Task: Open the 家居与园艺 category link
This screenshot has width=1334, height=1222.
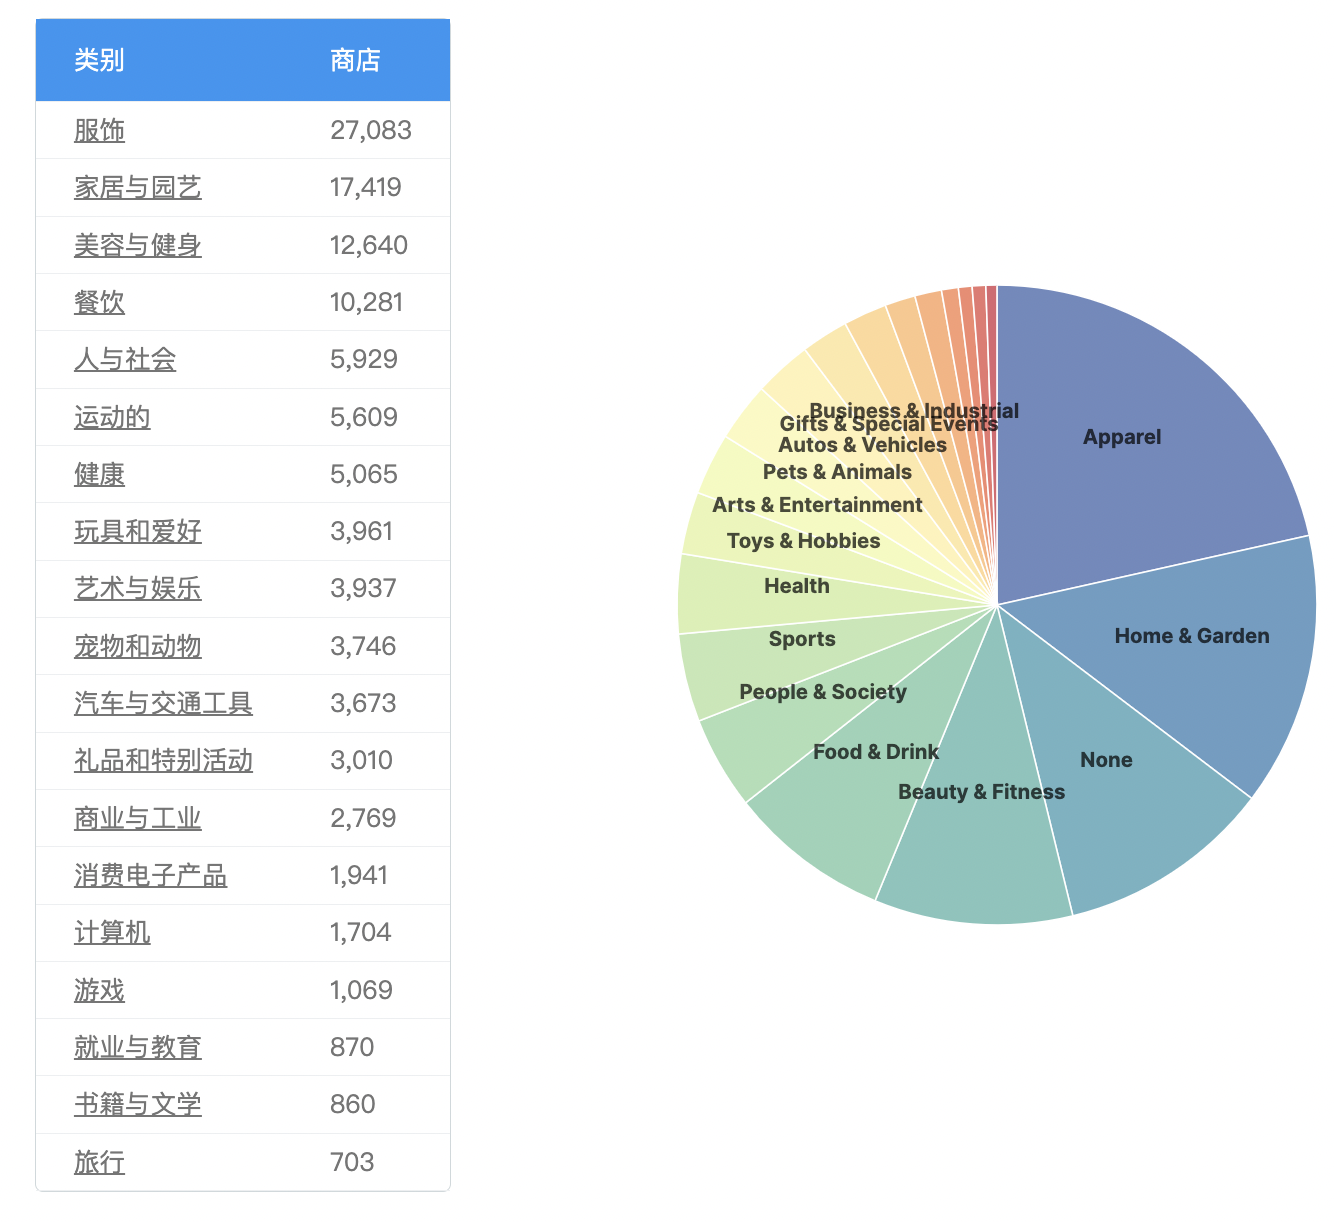Action: point(138,188)
